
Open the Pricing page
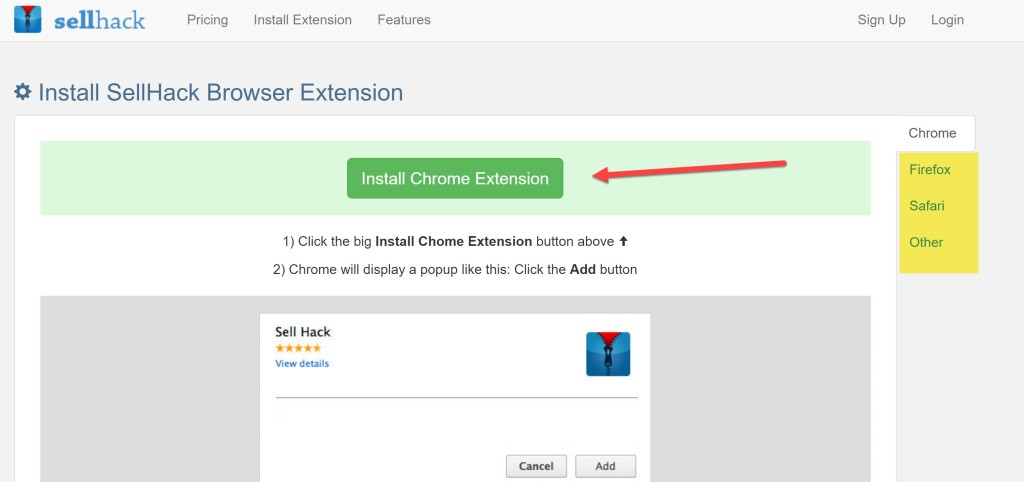pyautogui.click(x=207, y=20)
